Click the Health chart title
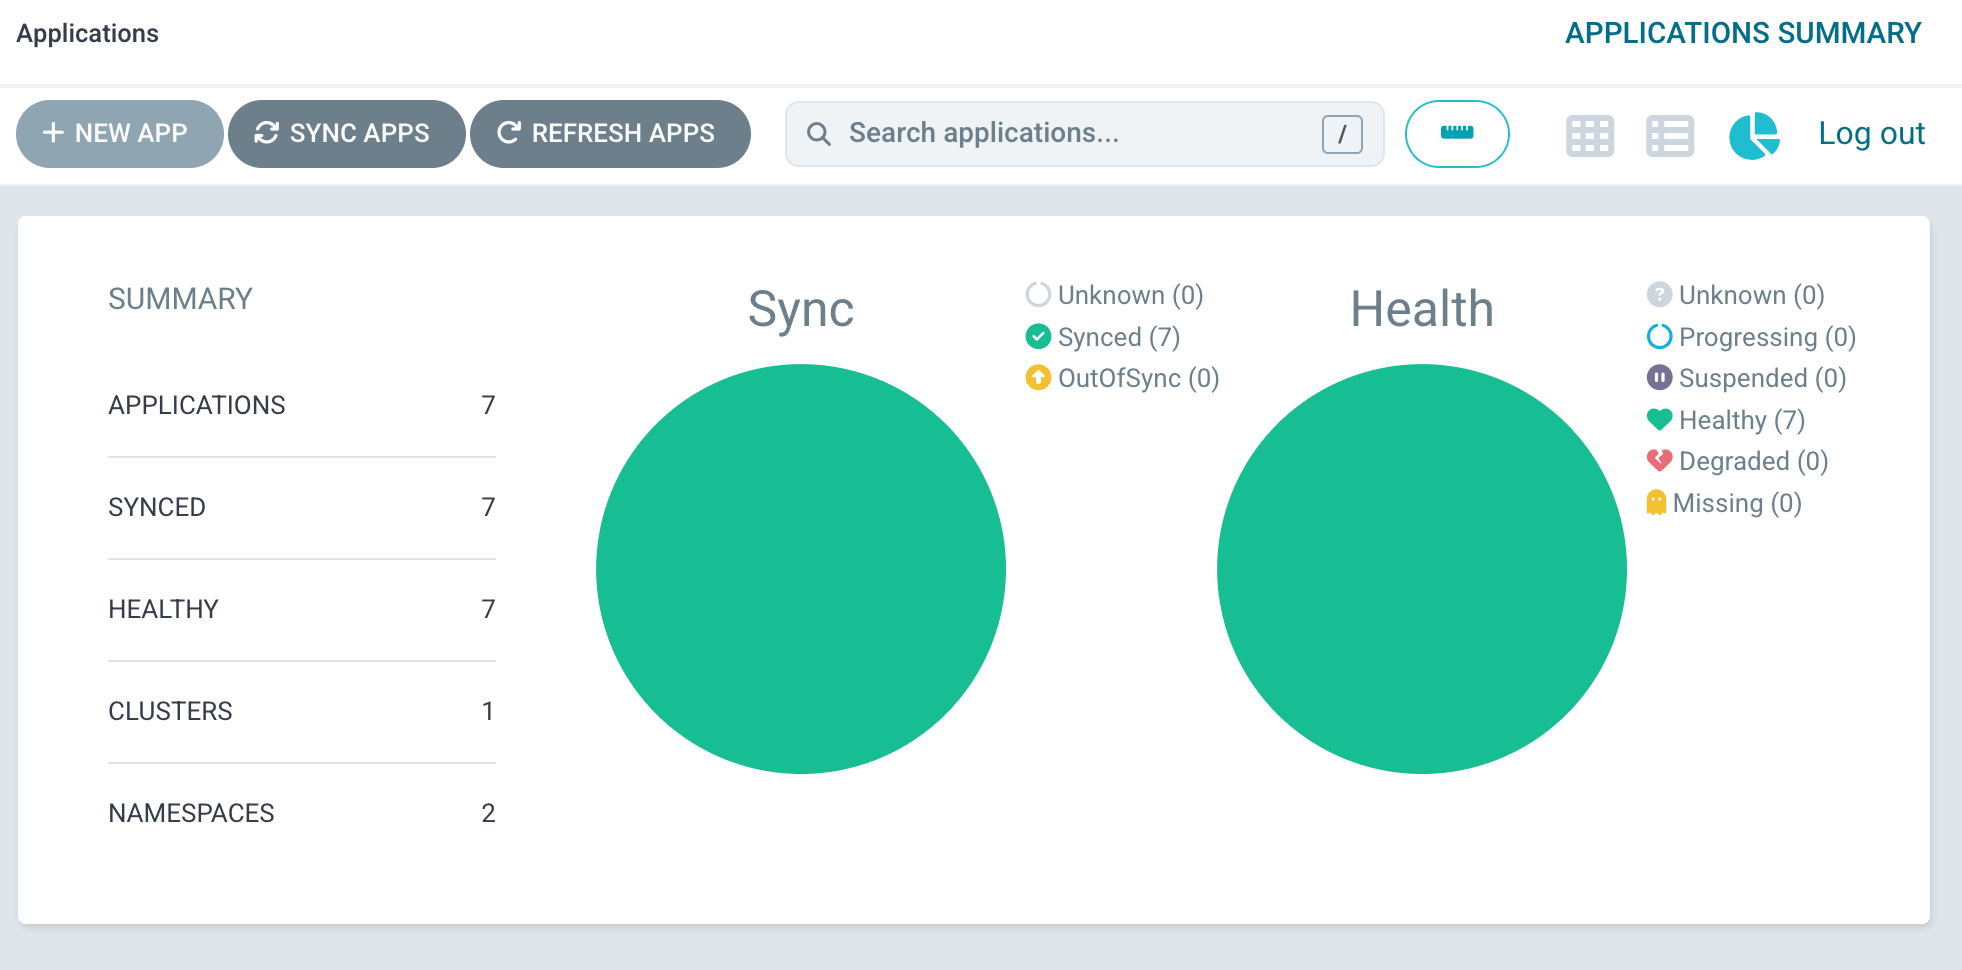 pos(1422,309)
